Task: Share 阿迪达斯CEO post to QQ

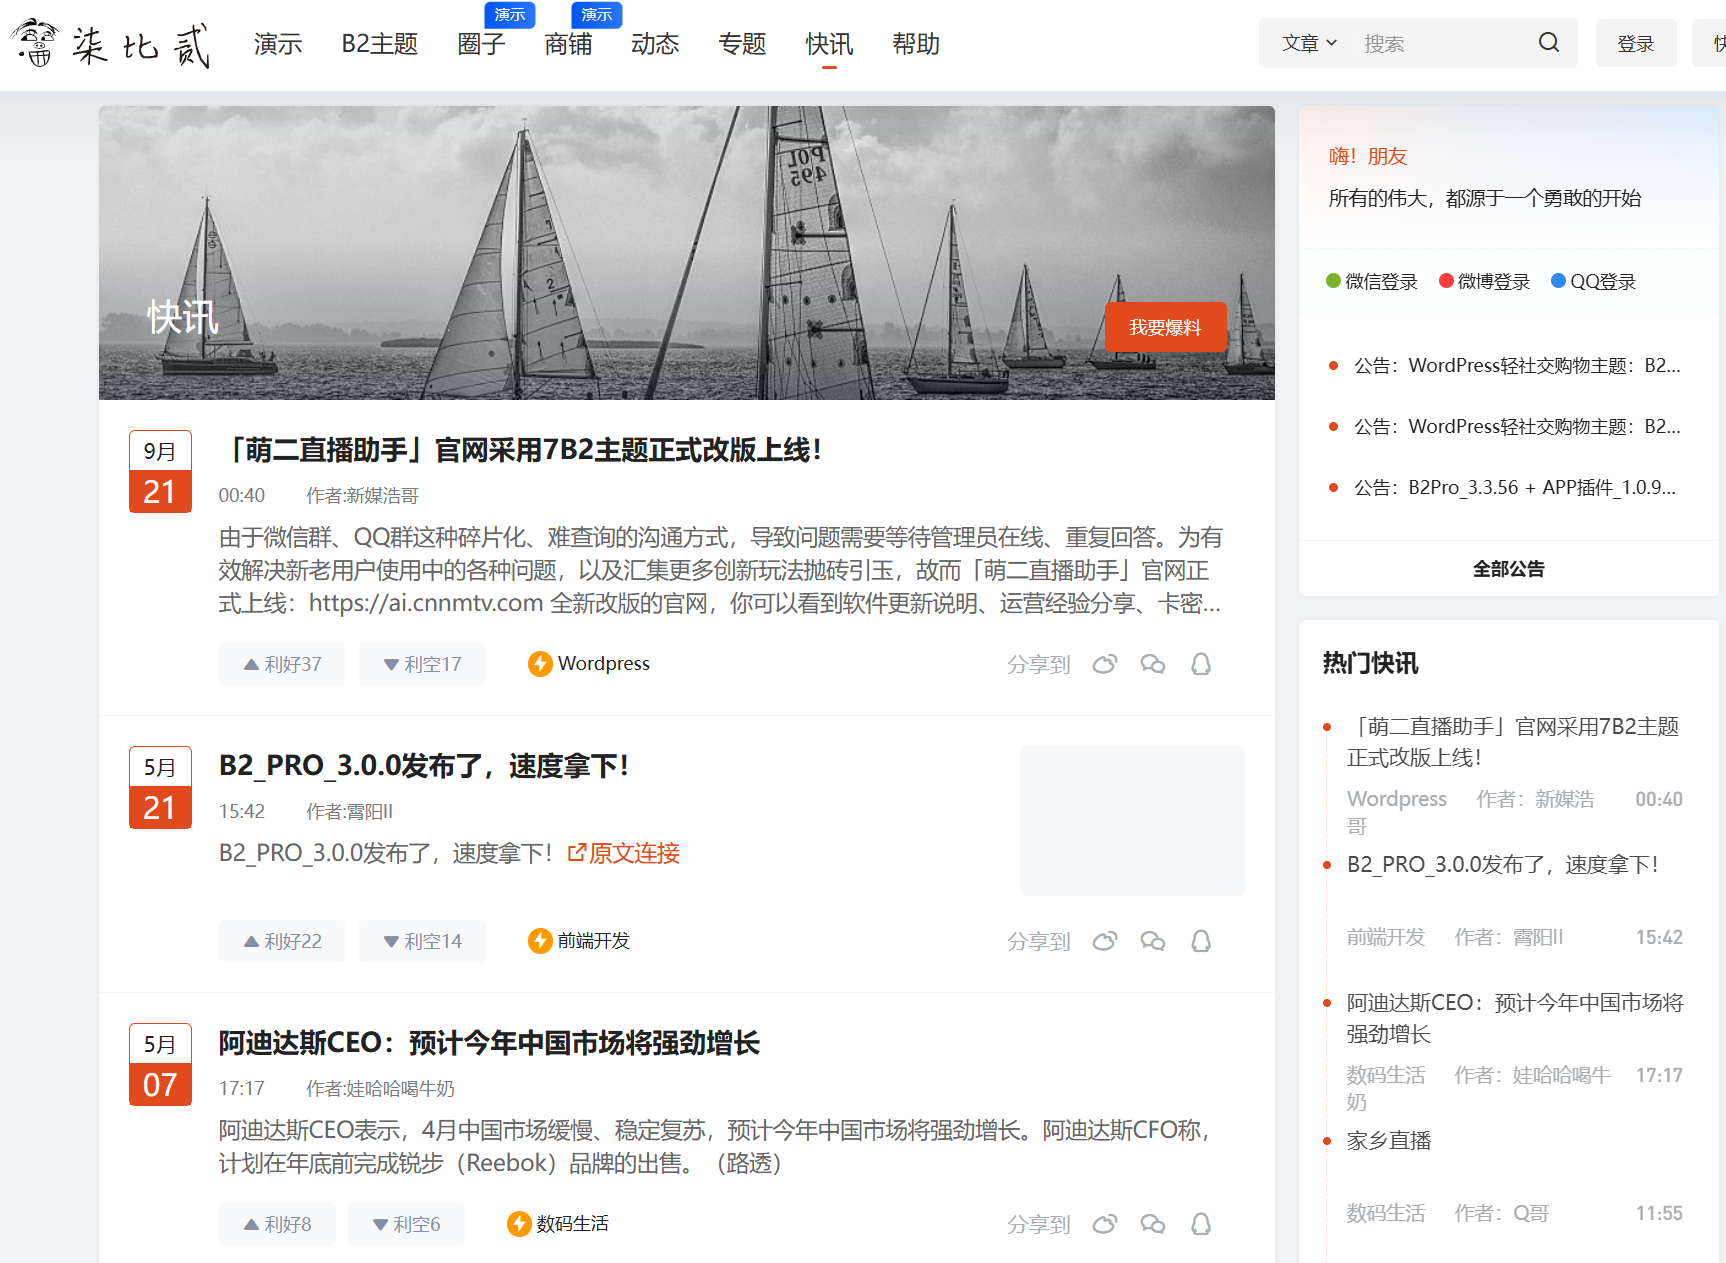Action: pos(1201,1224)
